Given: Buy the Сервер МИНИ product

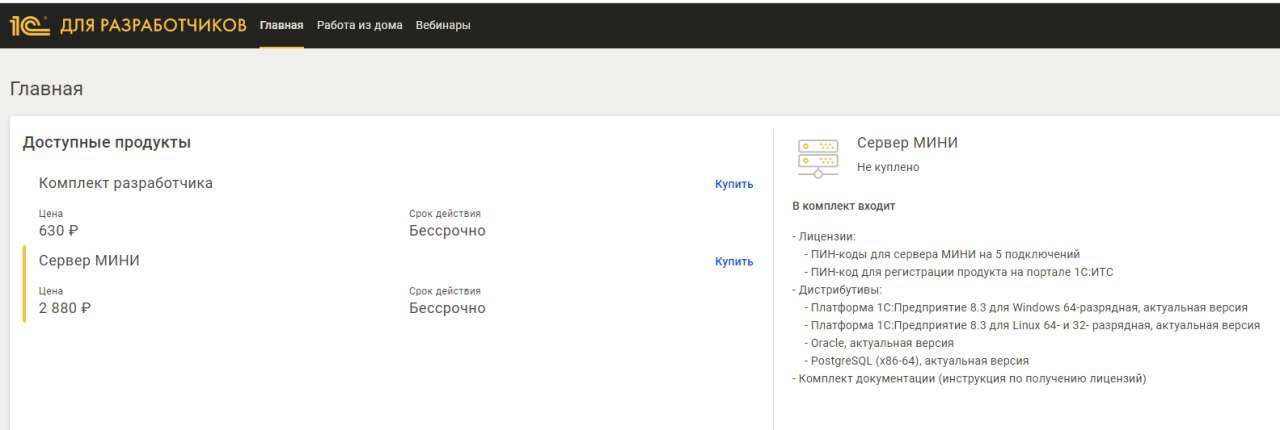Looking at the screenshot, I should (x=734, y=262).
